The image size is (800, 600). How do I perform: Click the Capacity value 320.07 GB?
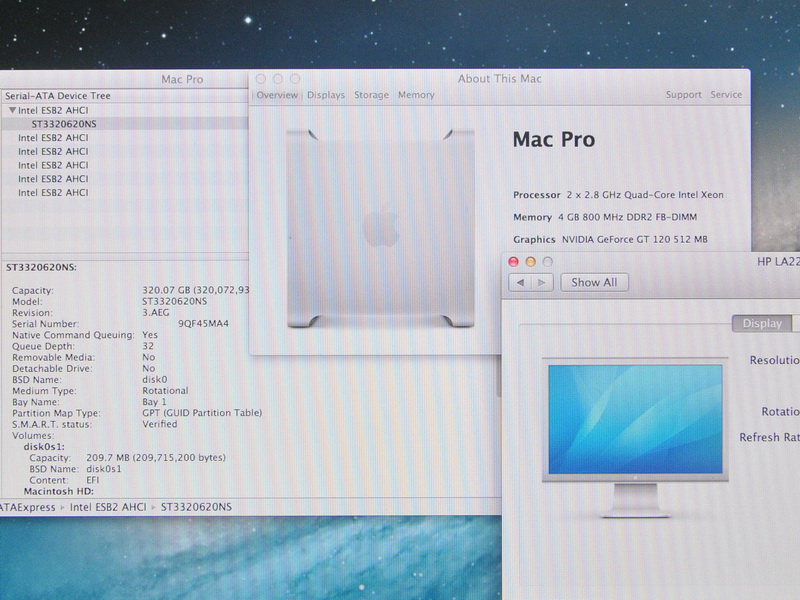pos(195,290)
